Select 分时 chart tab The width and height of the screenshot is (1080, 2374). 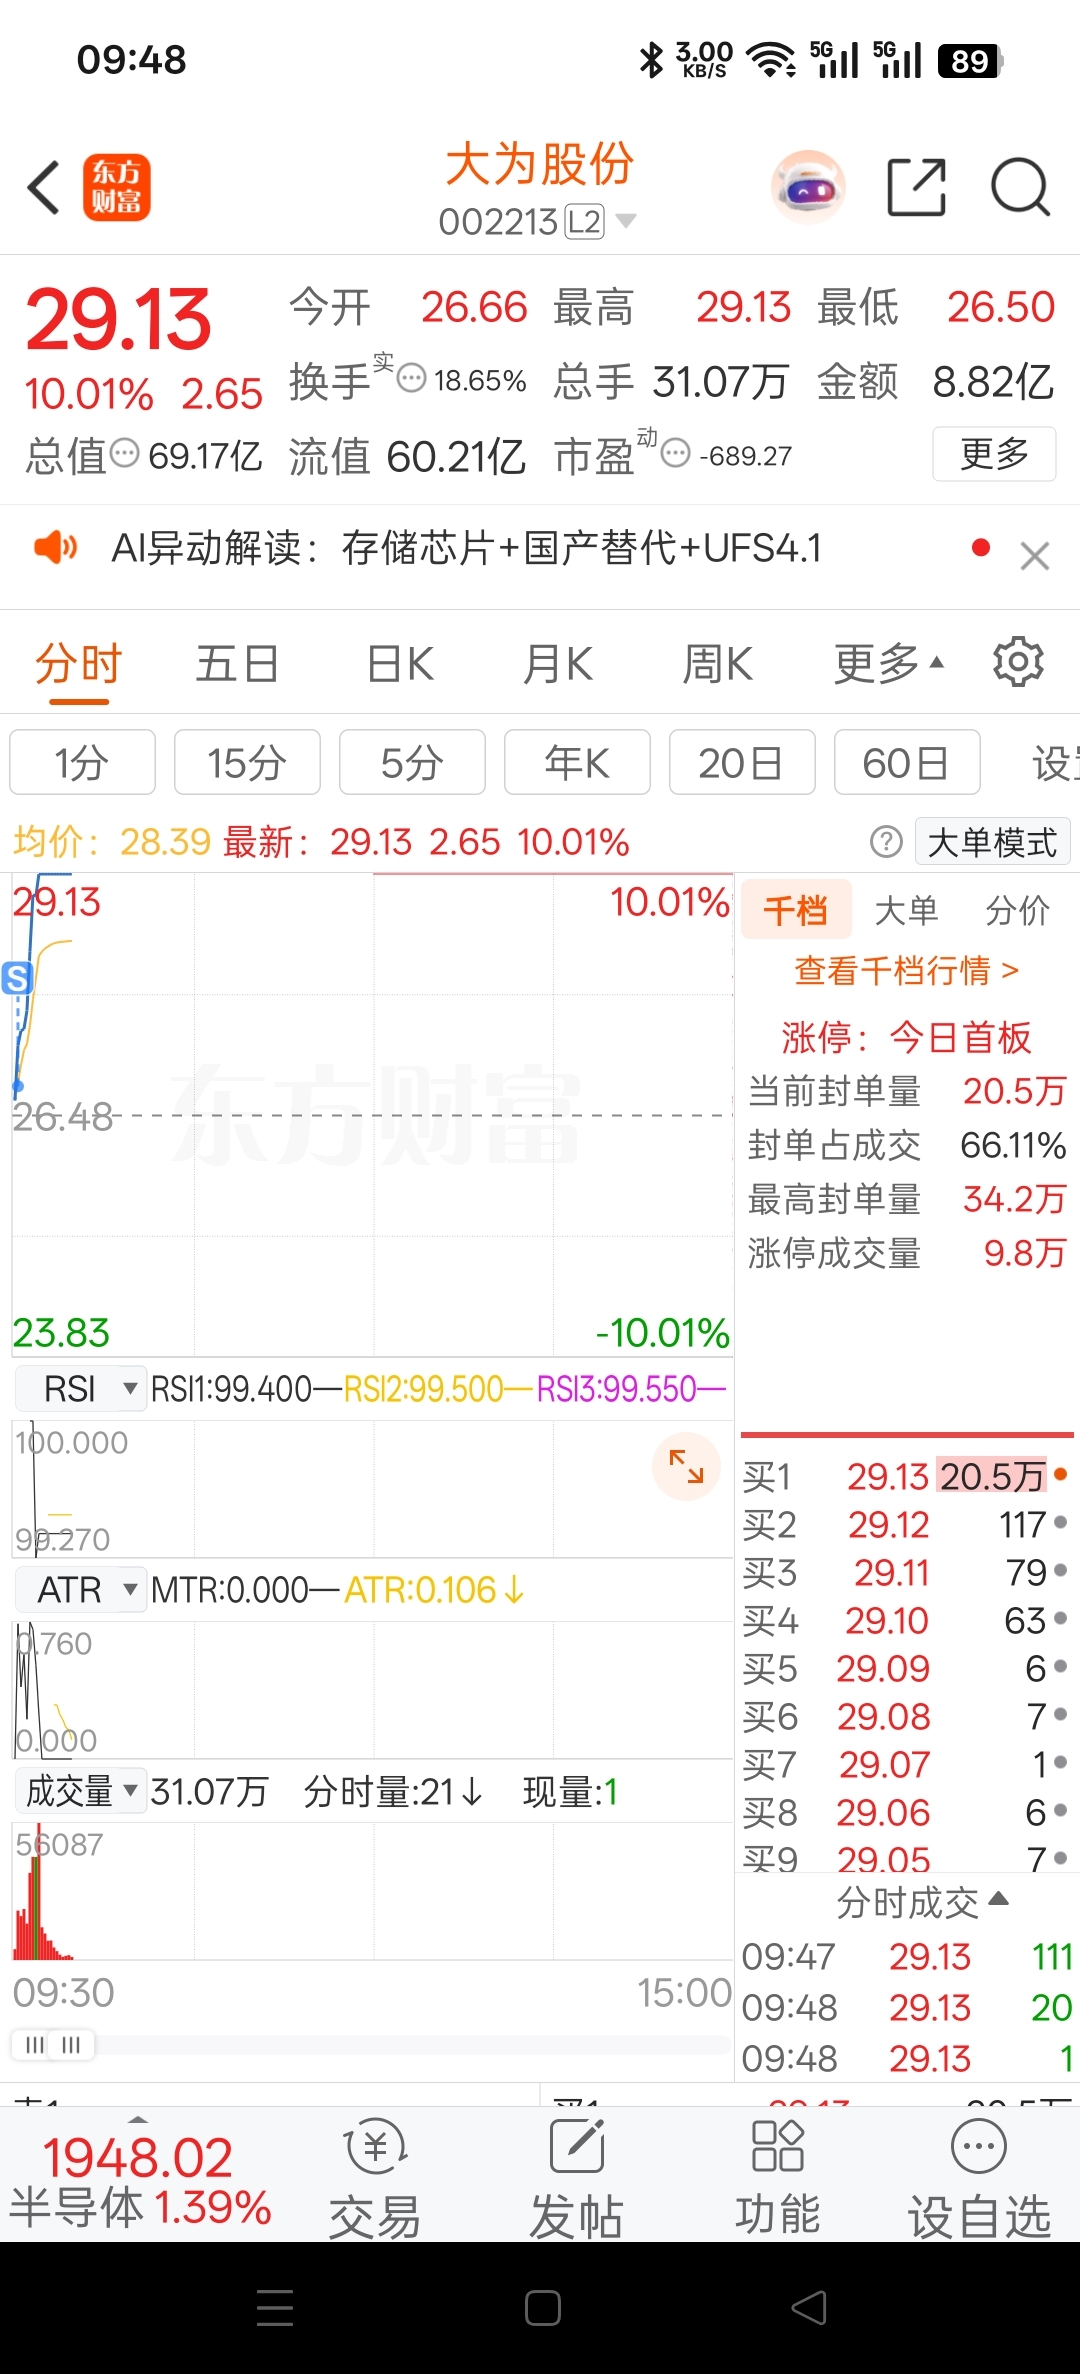[78, 663]
